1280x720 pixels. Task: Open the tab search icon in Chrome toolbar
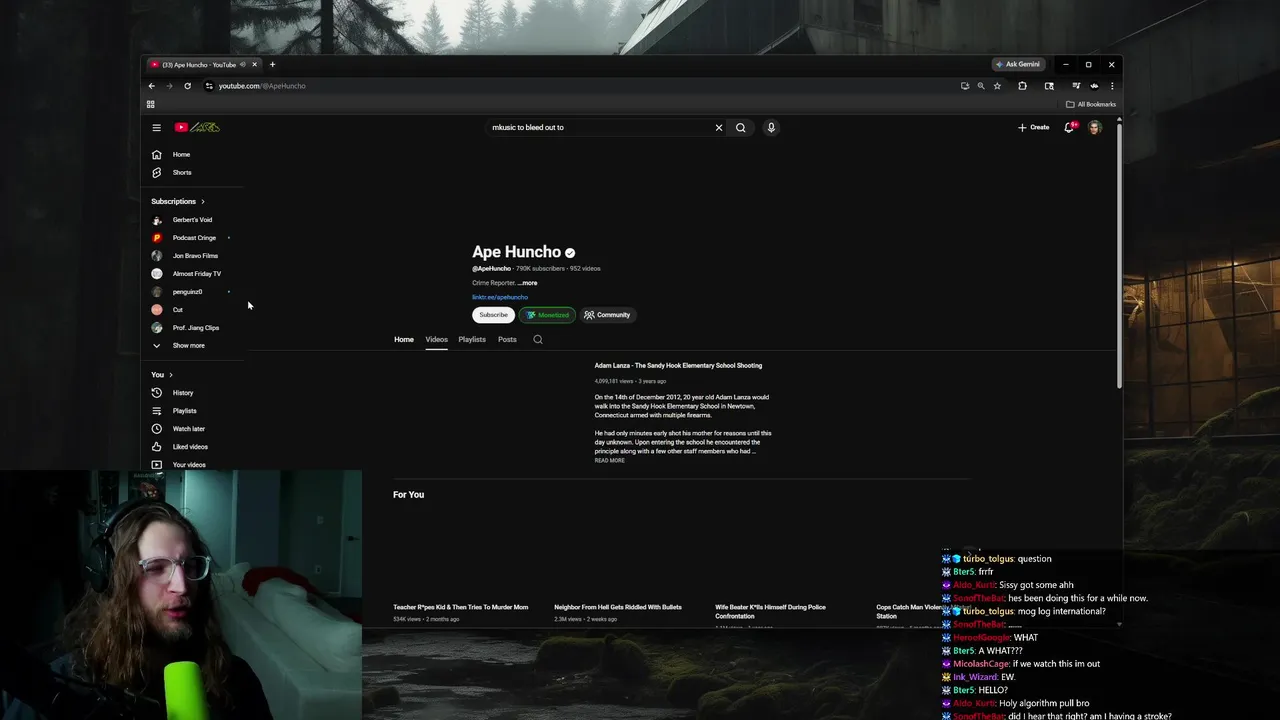[1049, 86]
